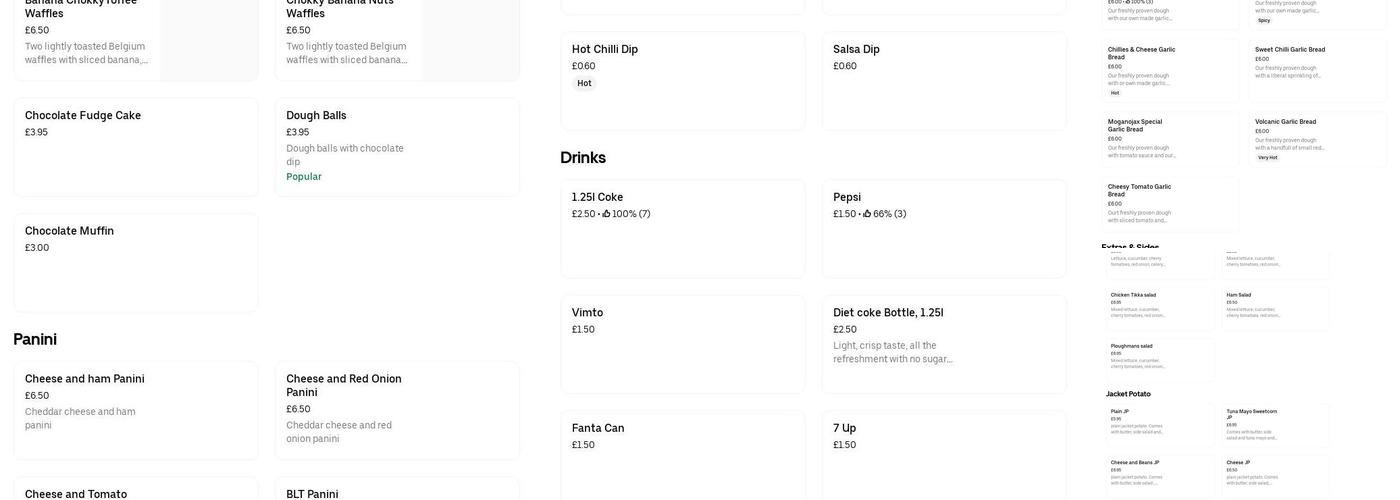Click the thumbs-up icon on 1.25l Coke
This screenshot has height=500, width=1400.
606,214
